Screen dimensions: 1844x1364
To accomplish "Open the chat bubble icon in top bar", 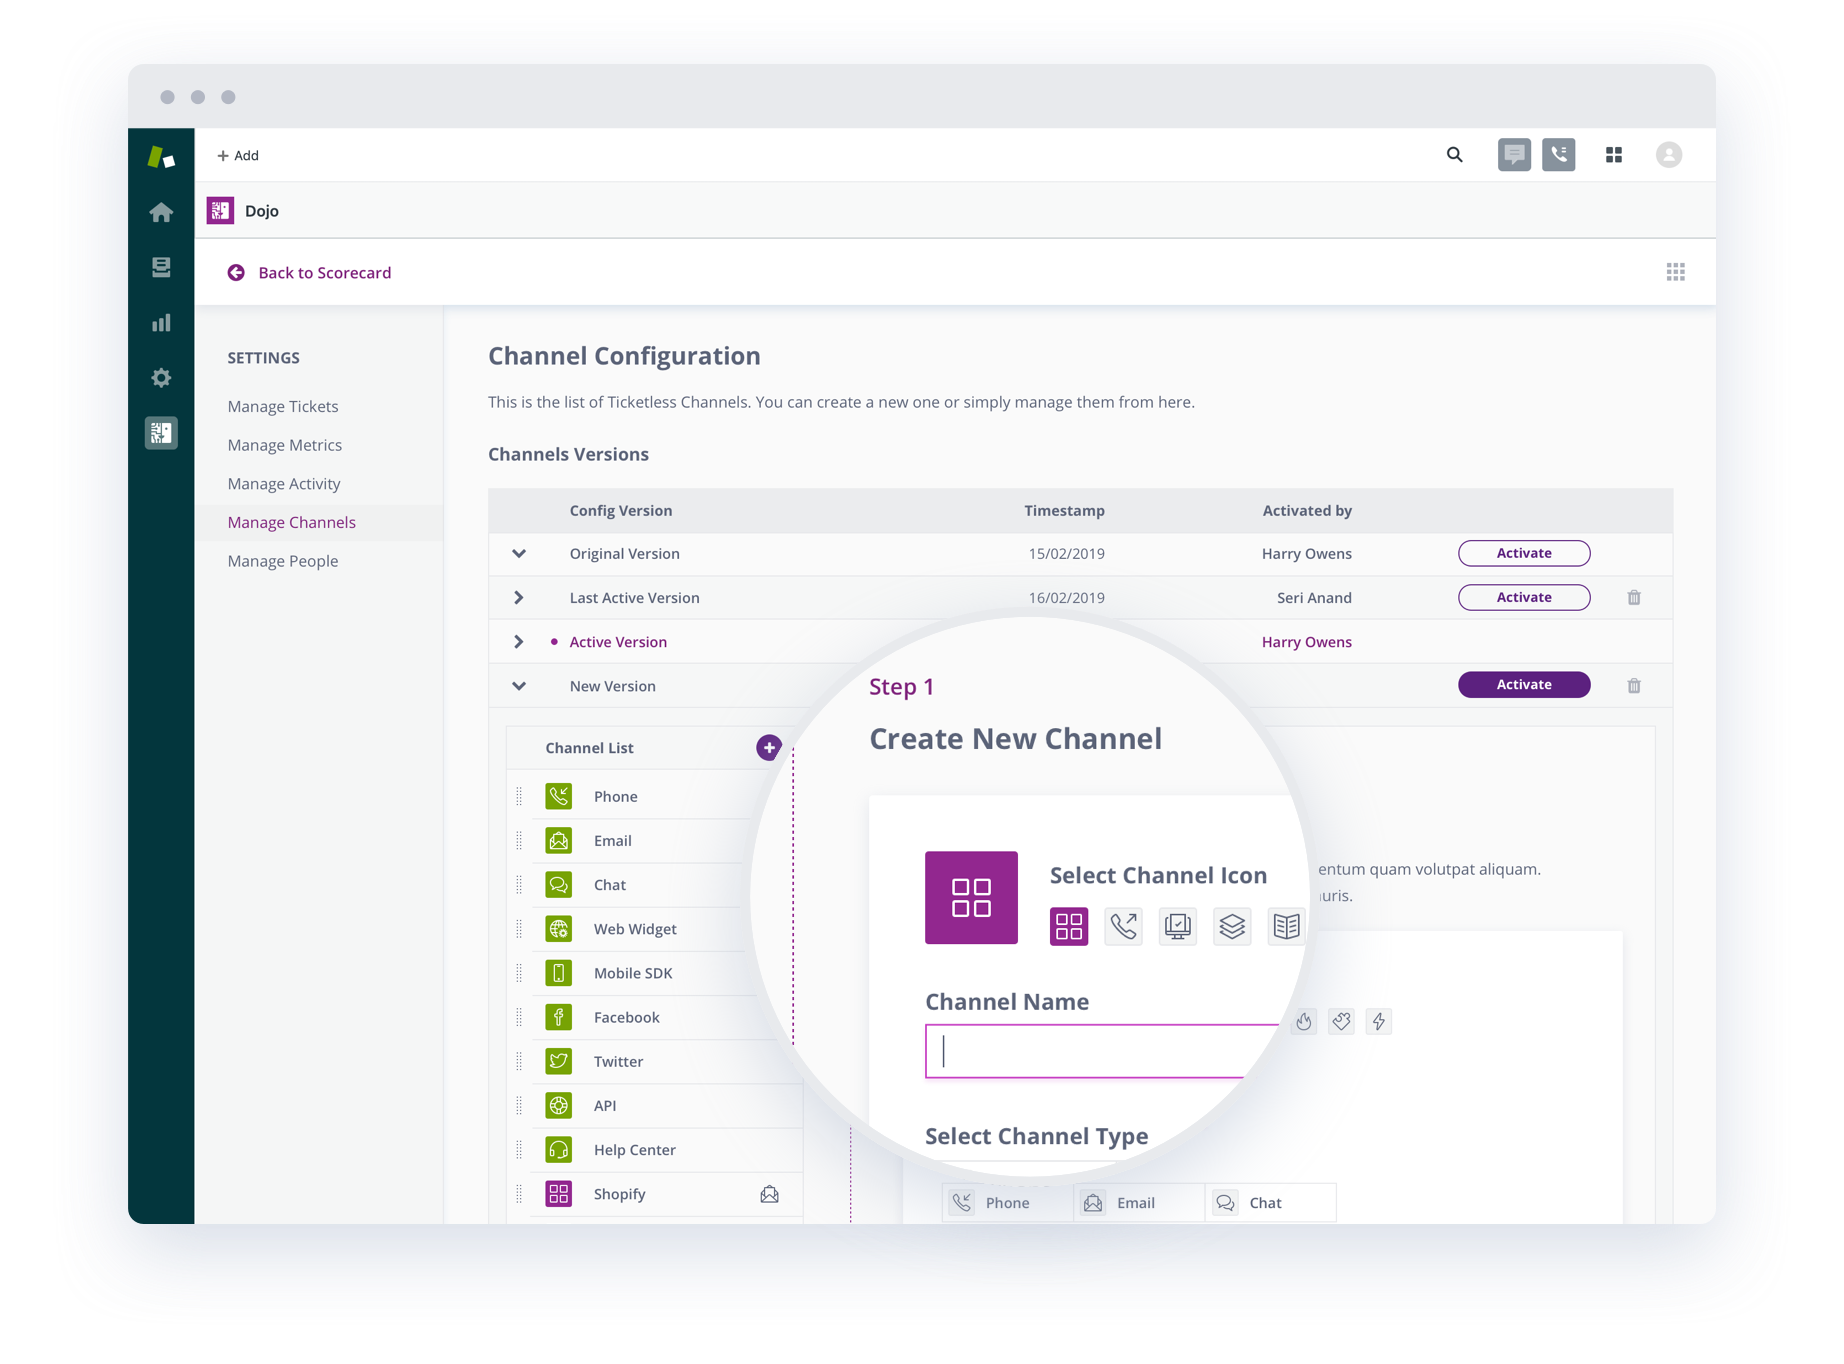I will coord(1514,155).
